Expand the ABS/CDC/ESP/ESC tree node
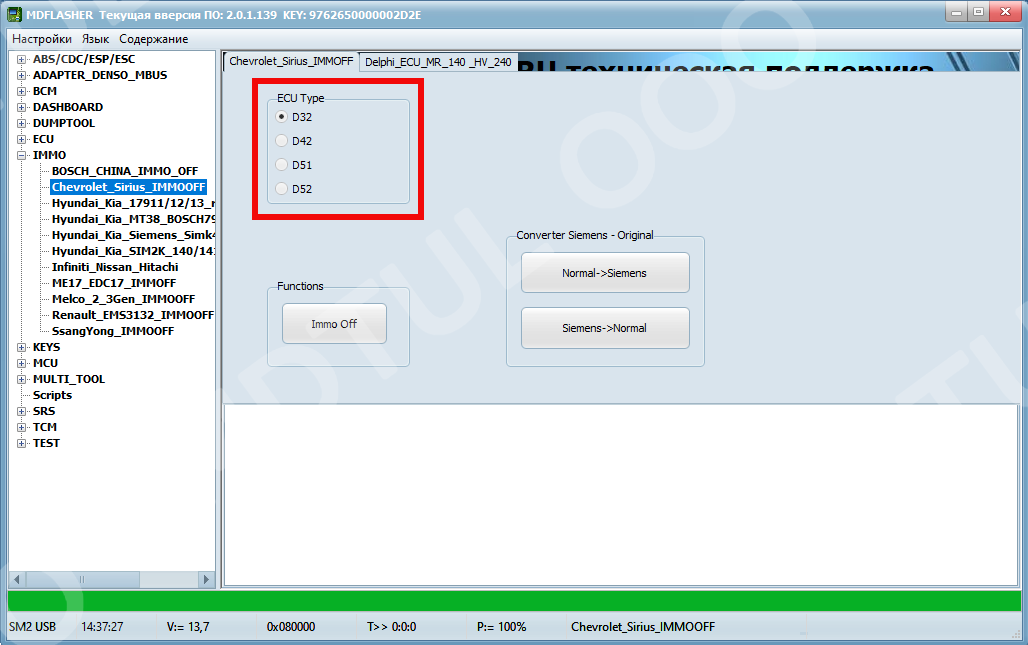Screen dimensions: 1028x645 tap(22, 59)
